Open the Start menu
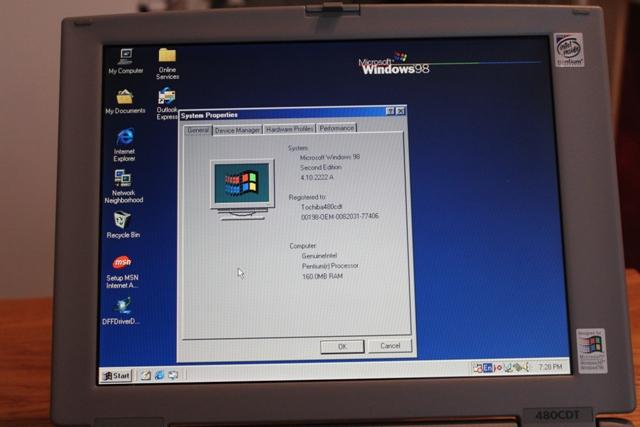Screen dimensions: 640x427 pyautogui.click(x=116, y=375)
